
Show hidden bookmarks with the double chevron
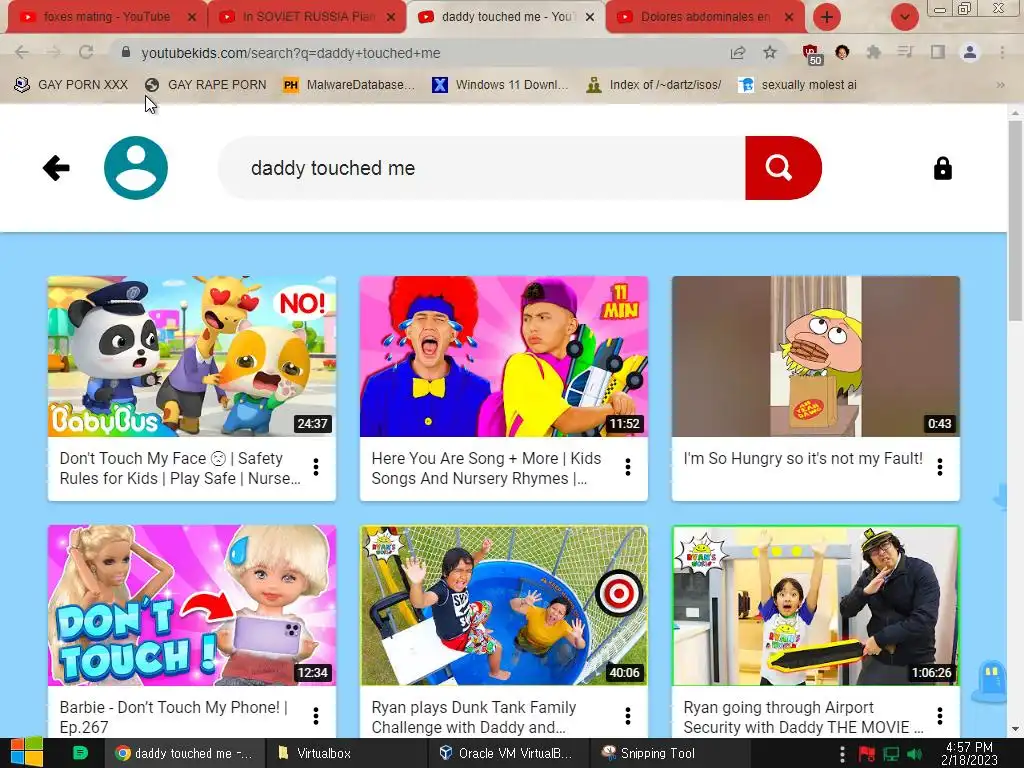(x=1000, y=85)
